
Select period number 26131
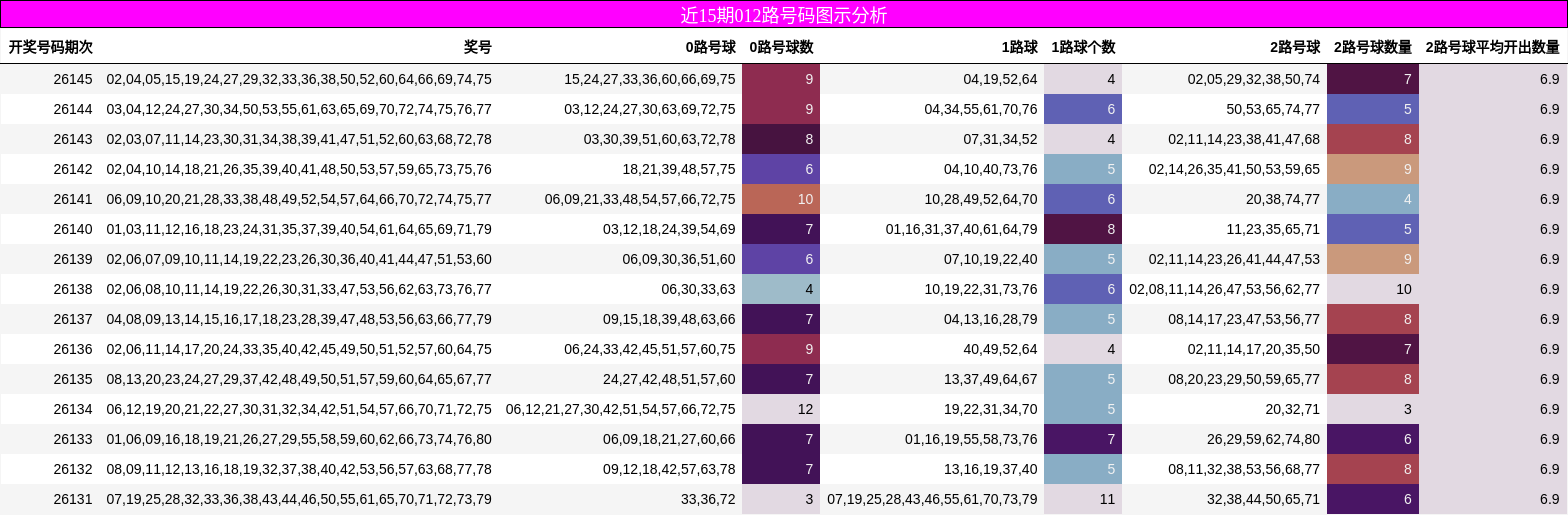(72, 499)
